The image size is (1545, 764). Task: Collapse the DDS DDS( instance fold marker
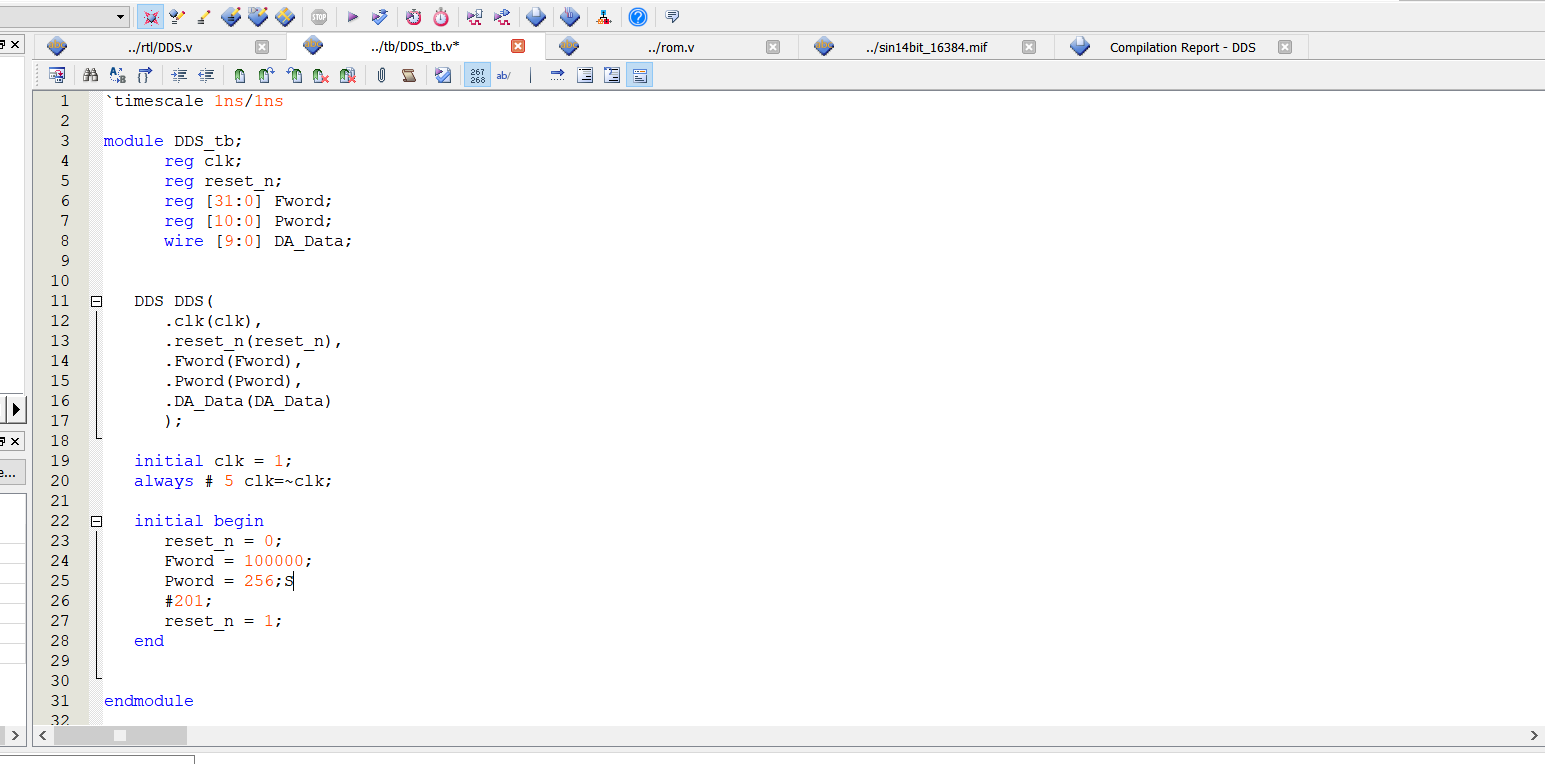pyautogui.click(x=97, y=301)
